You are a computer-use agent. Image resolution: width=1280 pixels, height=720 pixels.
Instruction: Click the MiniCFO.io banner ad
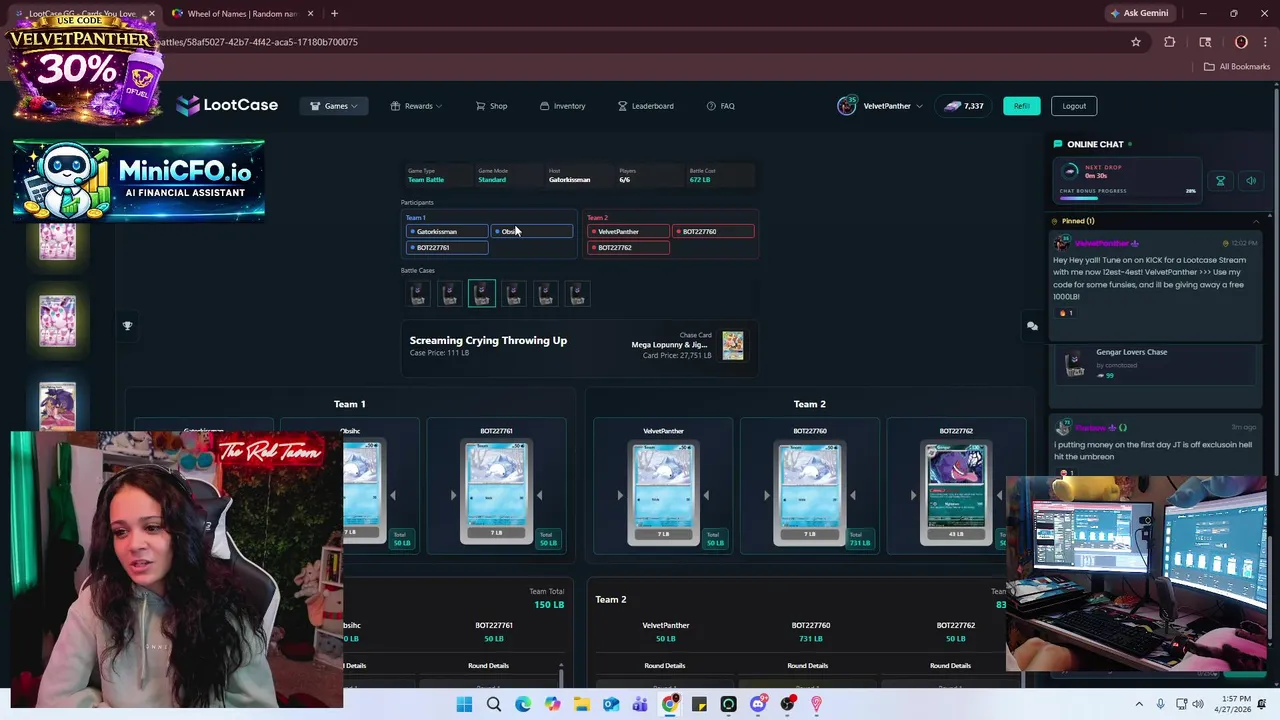(x=139, y=180)
